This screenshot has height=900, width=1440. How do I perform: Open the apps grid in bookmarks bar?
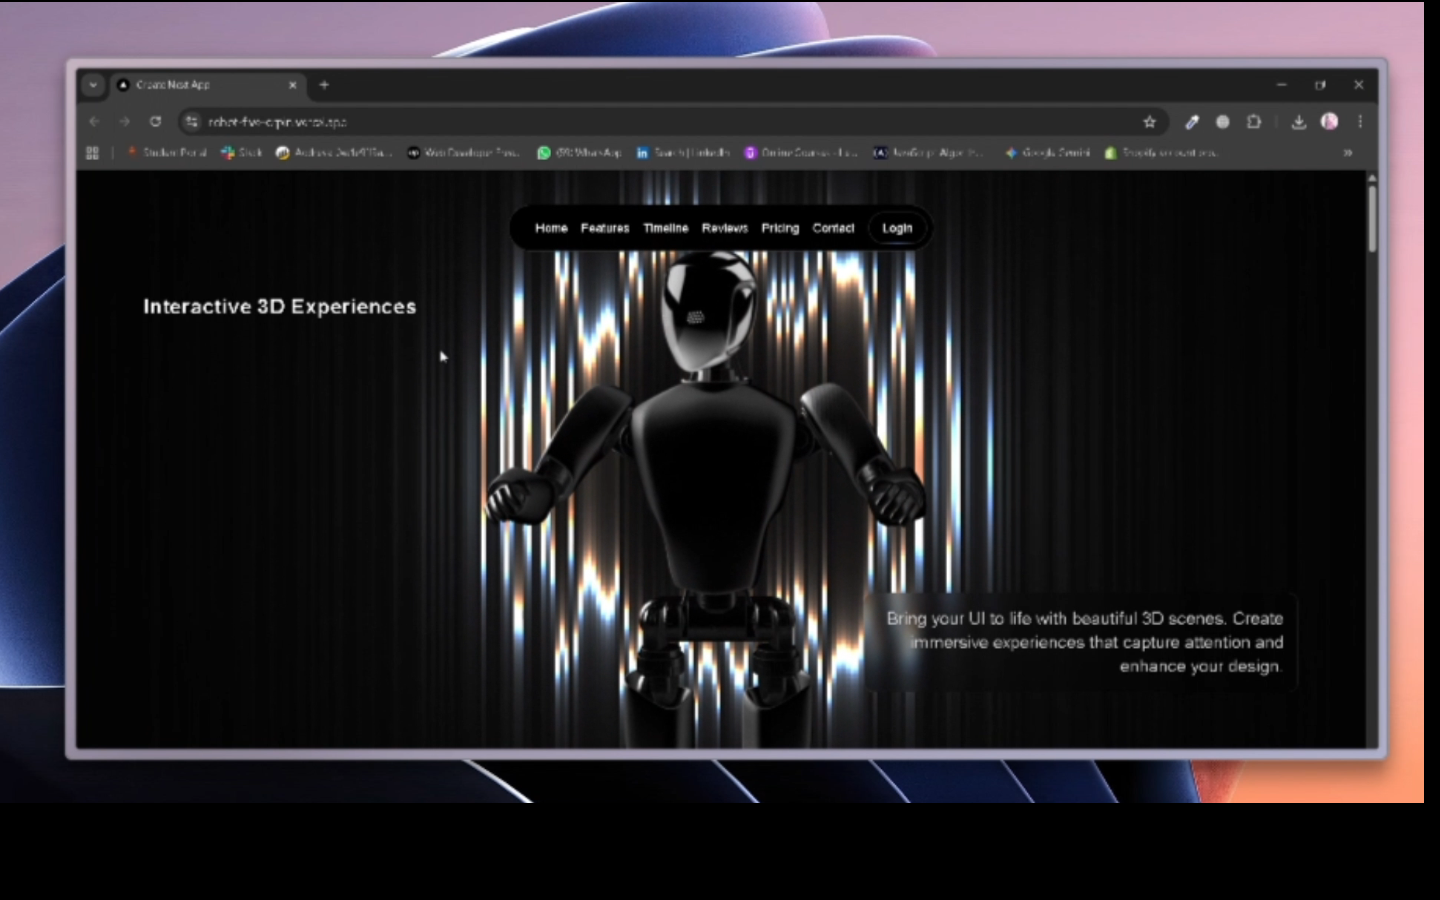coord(93,153)
